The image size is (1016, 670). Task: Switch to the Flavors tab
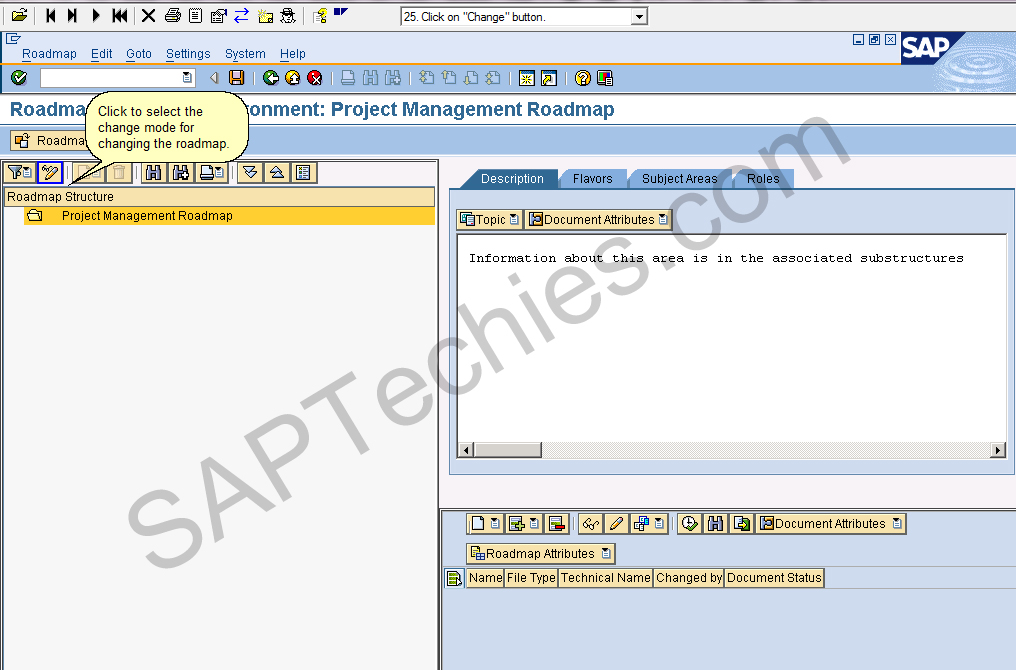point(592,179)
